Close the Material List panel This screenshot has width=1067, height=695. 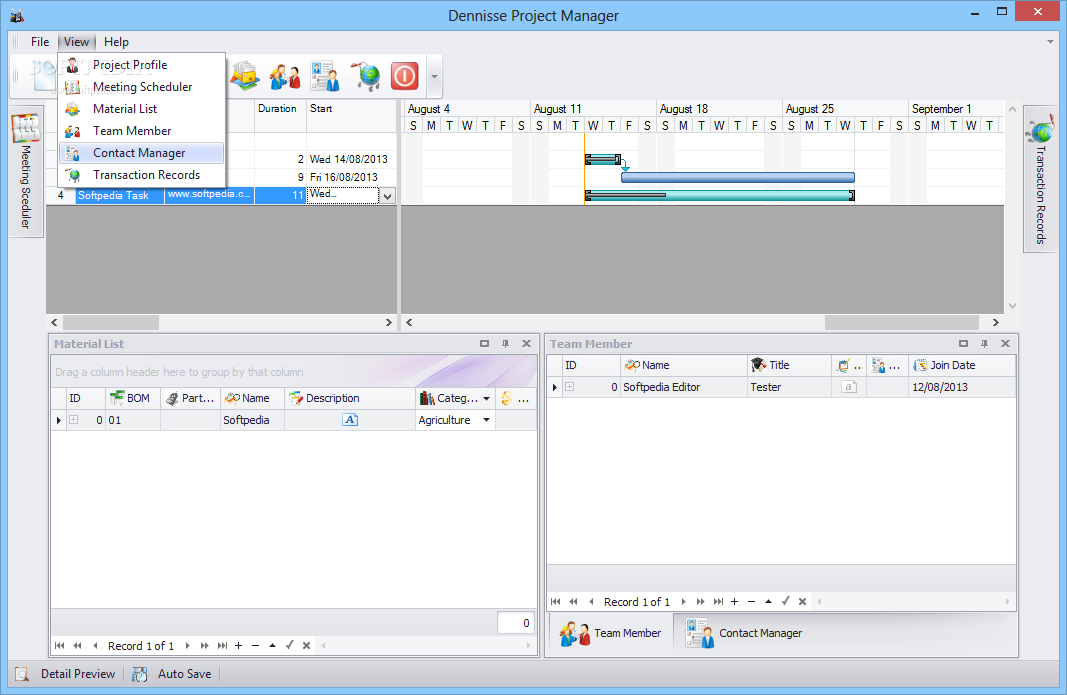pyautogui.click(x=526, y=344)
